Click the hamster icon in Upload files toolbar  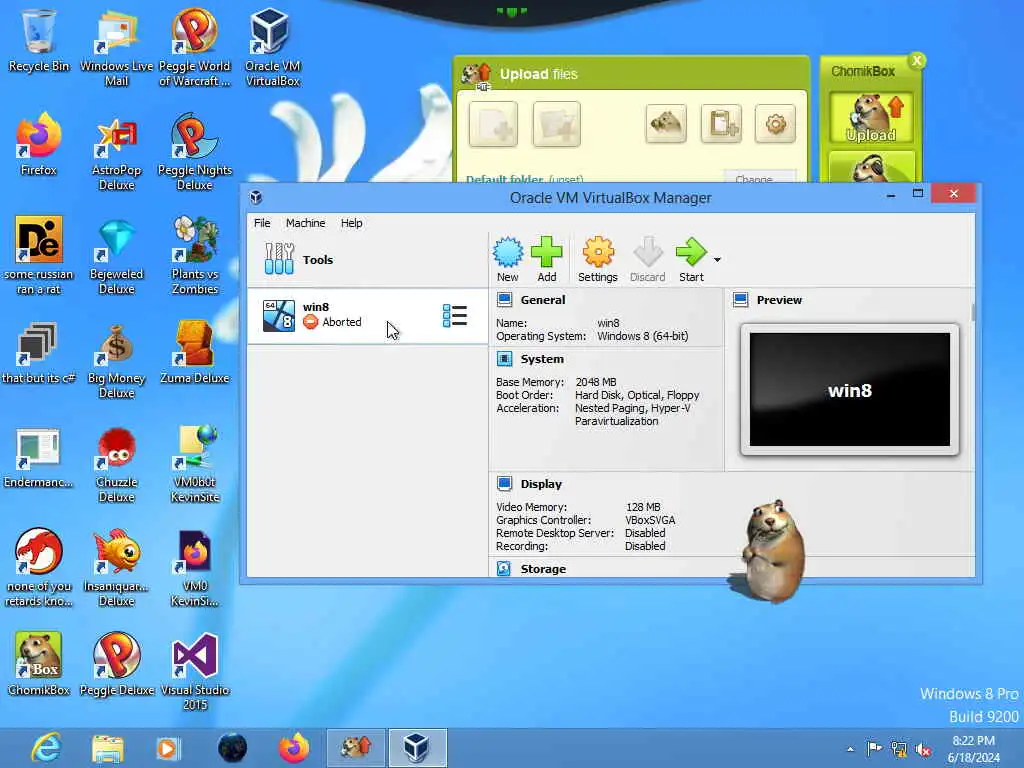pos(666,123)
